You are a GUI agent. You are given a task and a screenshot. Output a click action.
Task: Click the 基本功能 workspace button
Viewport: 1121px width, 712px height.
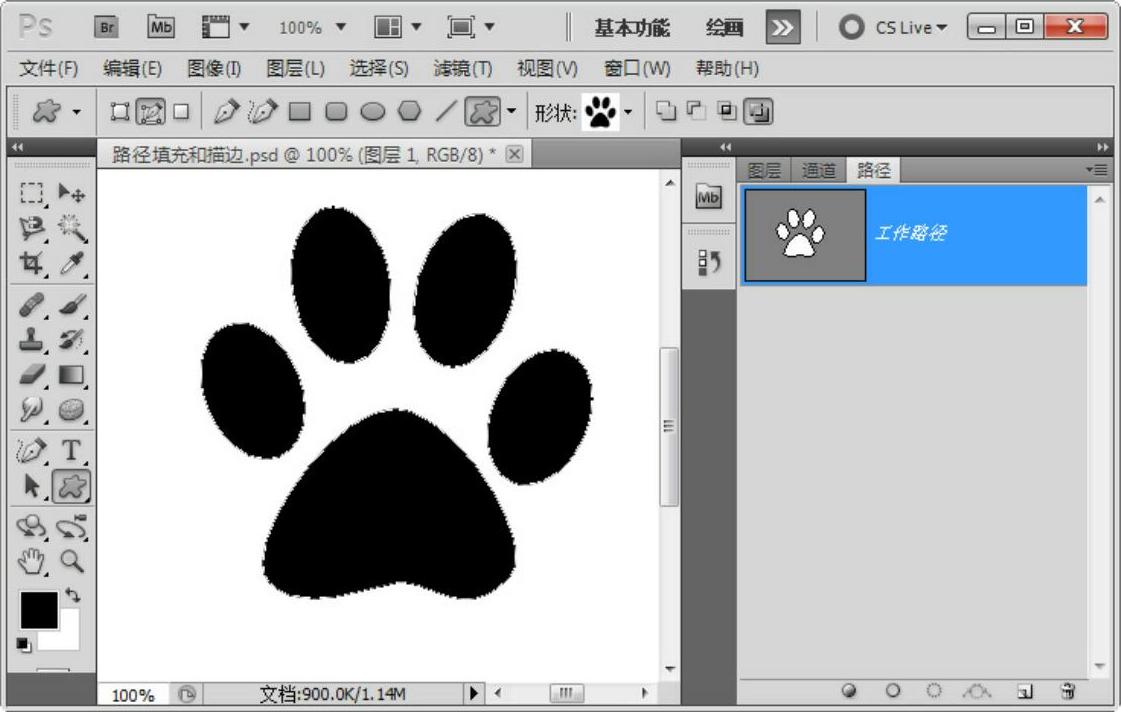pos(632,28)
